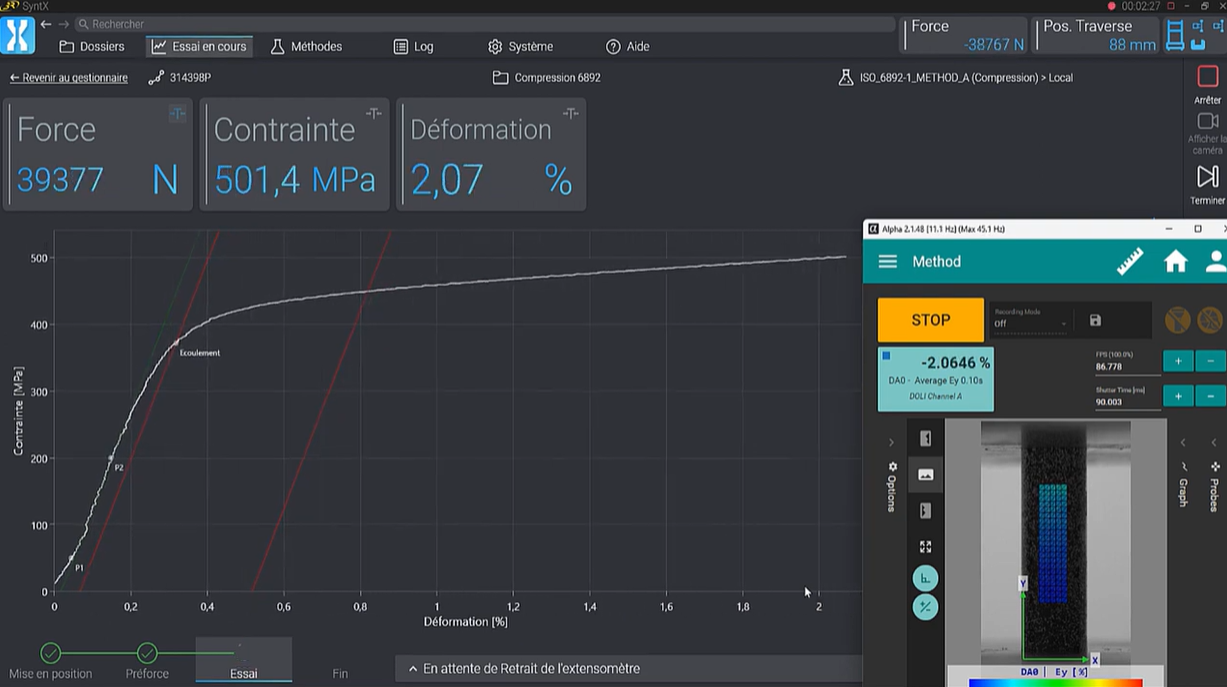Image resolution: width=1227 pixels, height=687 pixels.
Task: Go to the Alpha home screen
Action: [x=1175, y=262]
